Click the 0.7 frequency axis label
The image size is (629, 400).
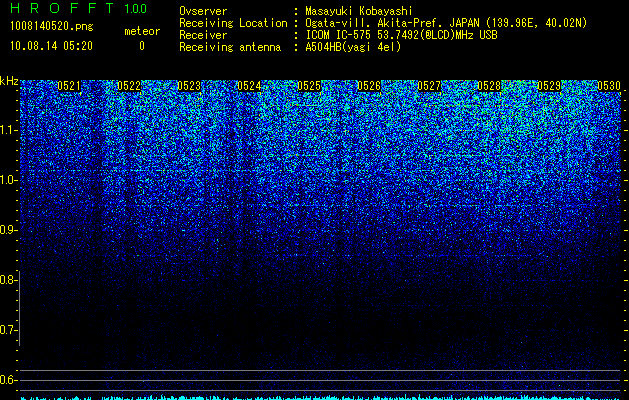point(8,330)
